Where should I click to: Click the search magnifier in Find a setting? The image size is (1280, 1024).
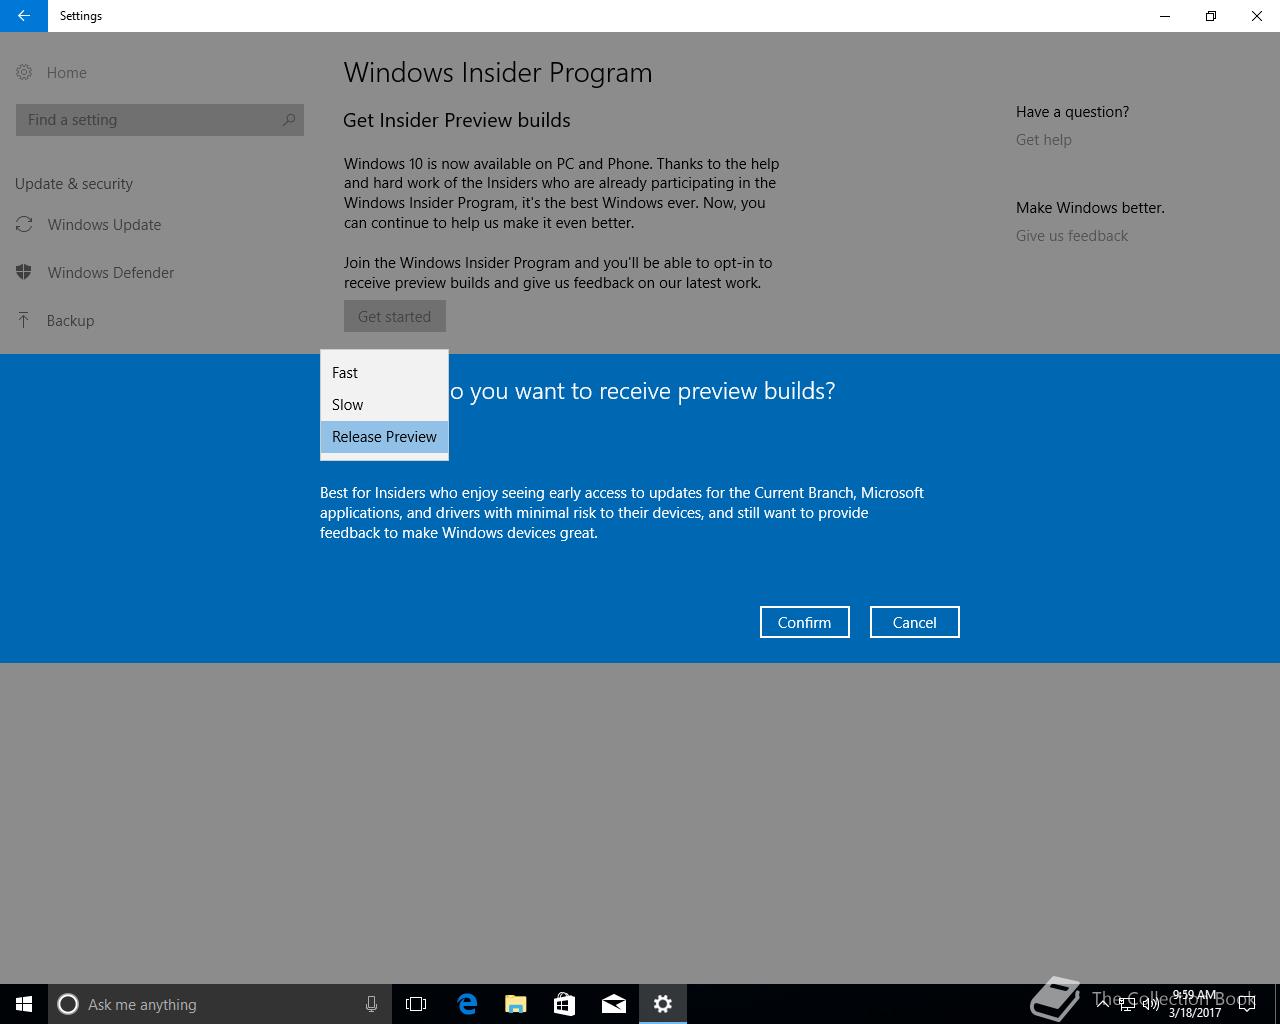coord(289,119)
